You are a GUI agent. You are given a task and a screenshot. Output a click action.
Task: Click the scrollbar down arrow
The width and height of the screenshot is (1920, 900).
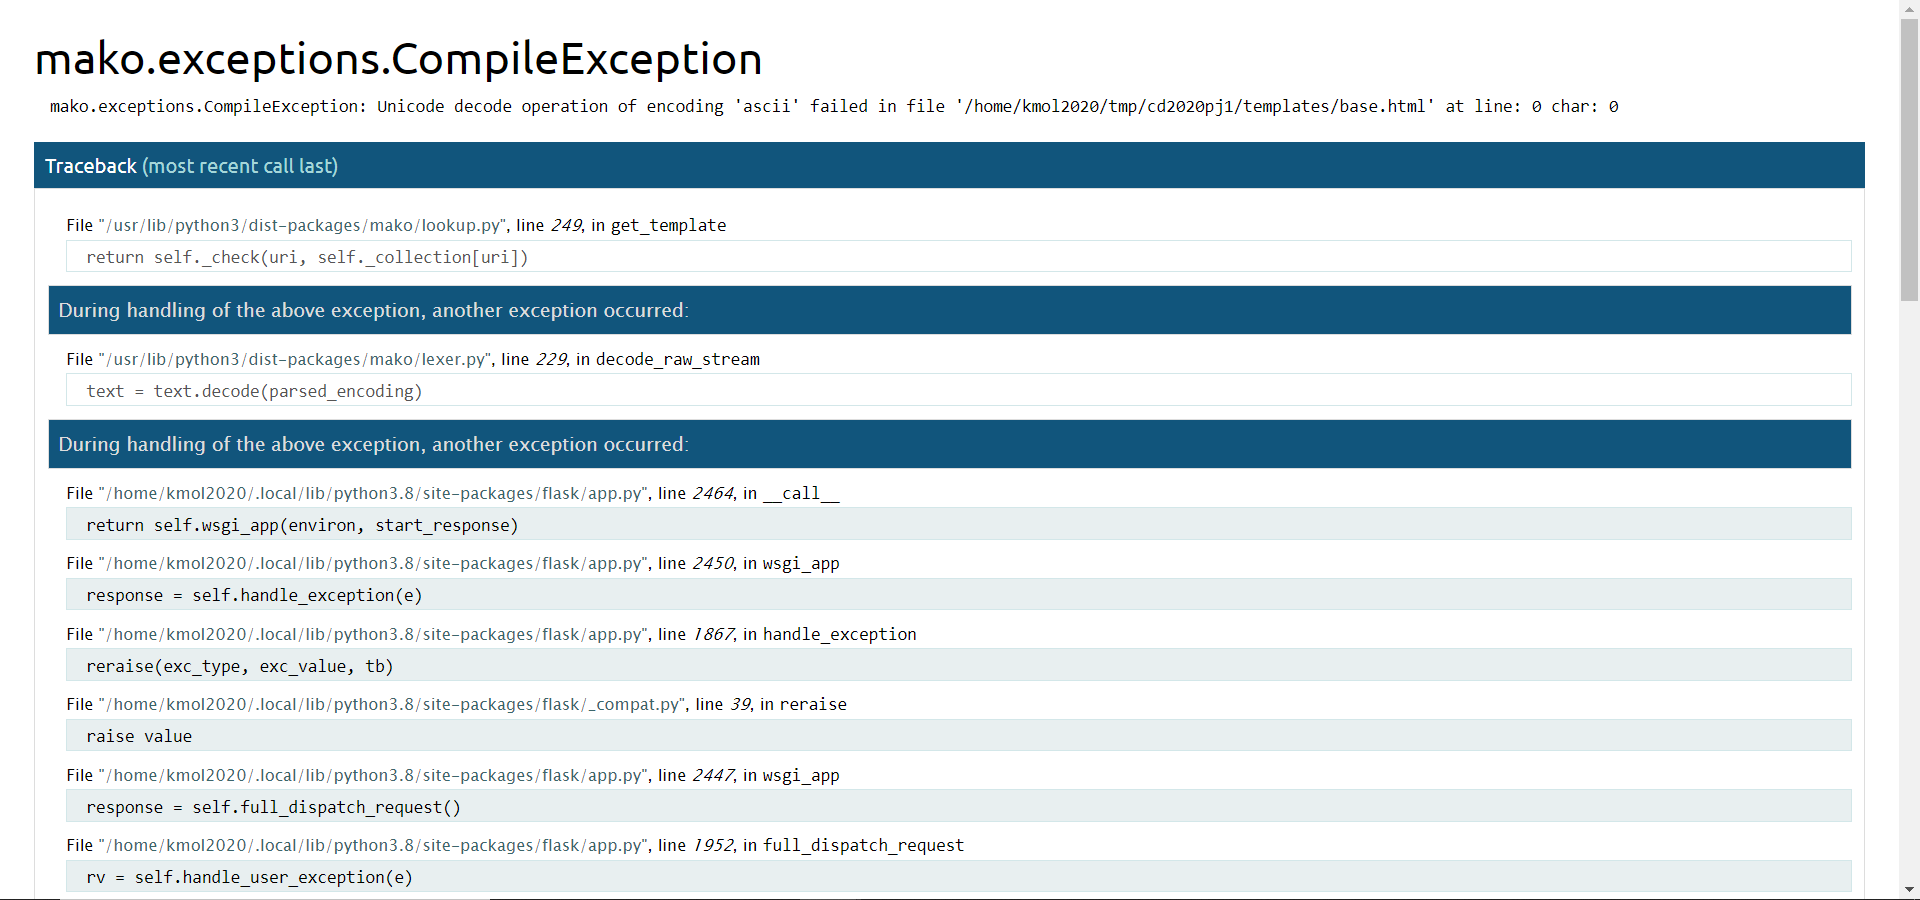coord(1909,890)
